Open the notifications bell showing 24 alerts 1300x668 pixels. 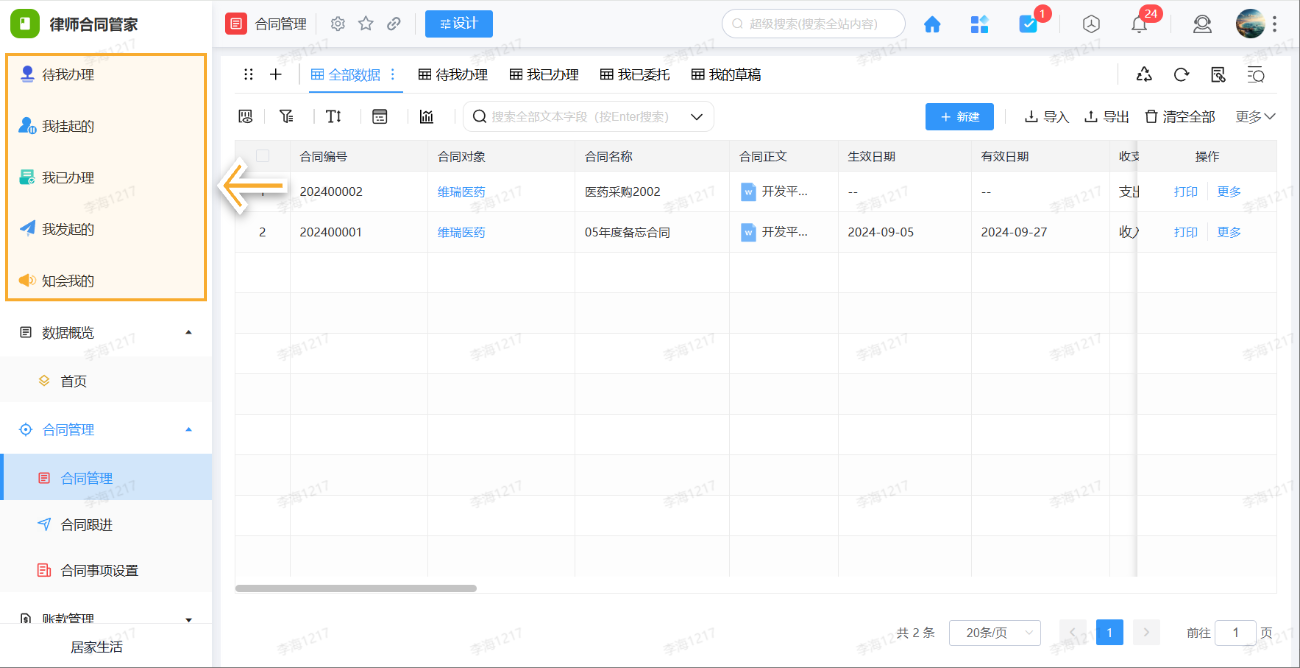1139,24
